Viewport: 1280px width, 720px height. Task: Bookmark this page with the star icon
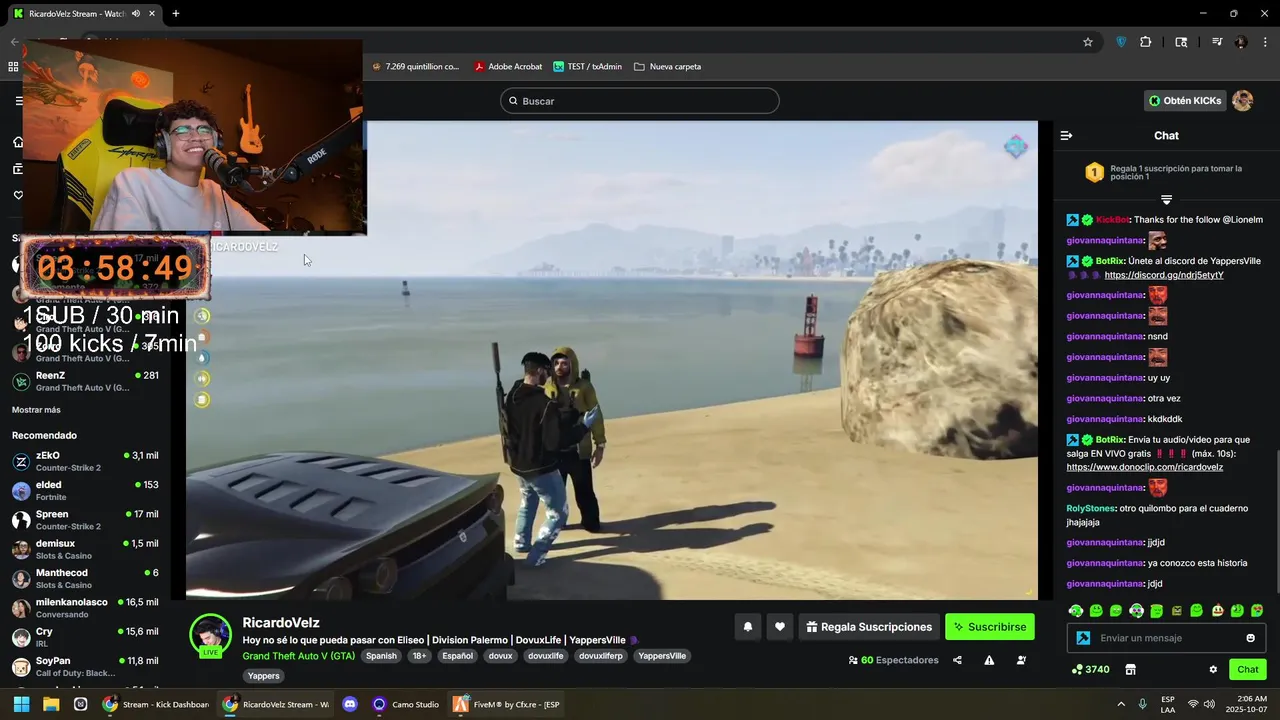pos(1088,42)
